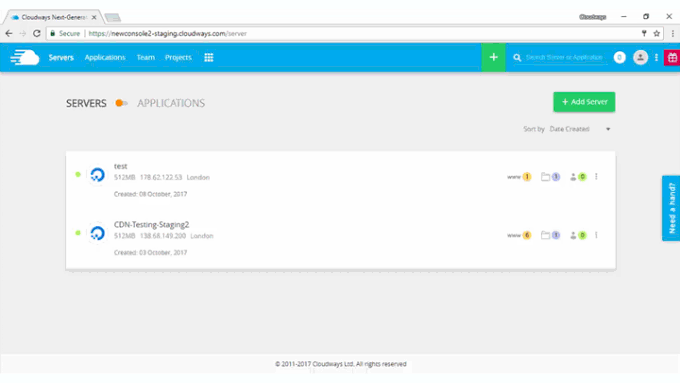
Task: Open options dots for test server
Action: [x=596, y=177]
